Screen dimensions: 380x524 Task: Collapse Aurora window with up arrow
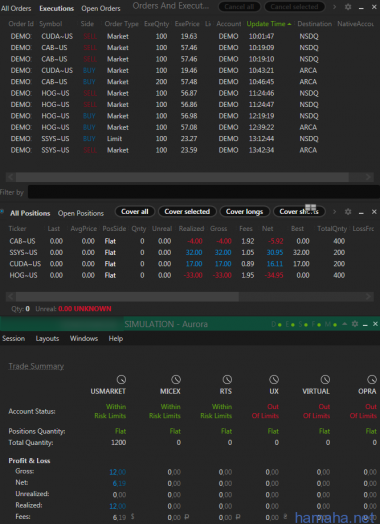pos(345,324)
